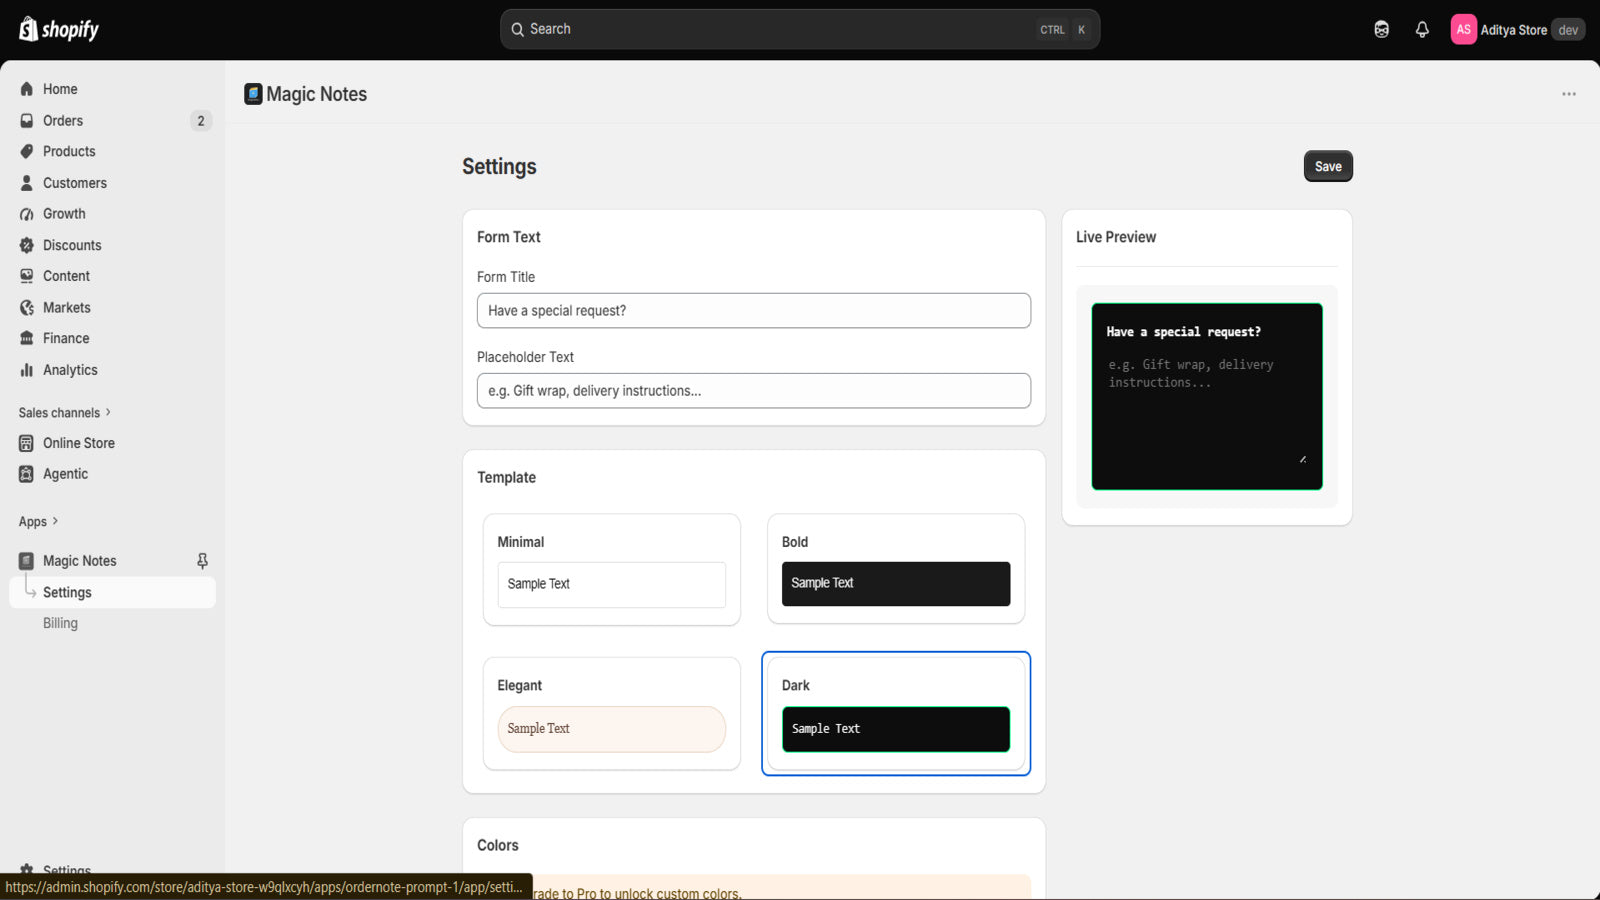
Task: Open the Aditya Store account menu
Action: (x=1517, y=29)
